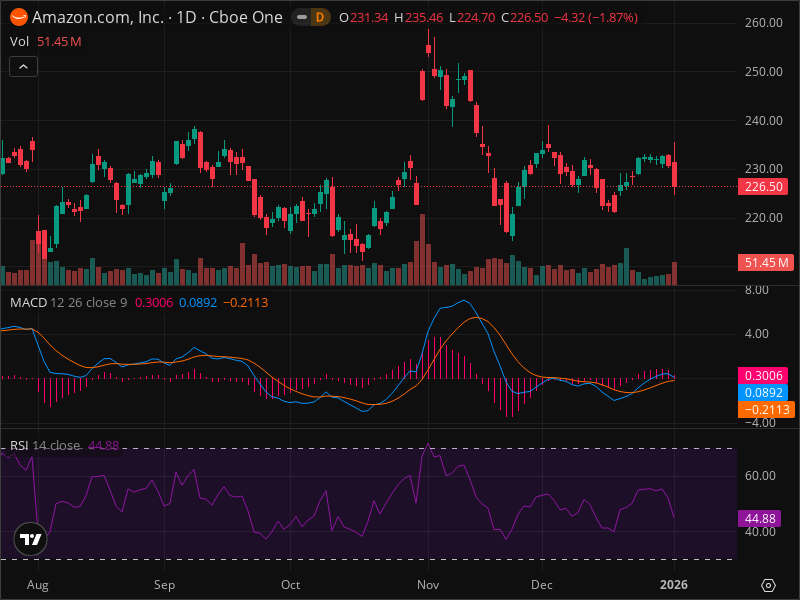
Task: Click the orange −0.2113 axis label
Action: (x=766, y=410)
